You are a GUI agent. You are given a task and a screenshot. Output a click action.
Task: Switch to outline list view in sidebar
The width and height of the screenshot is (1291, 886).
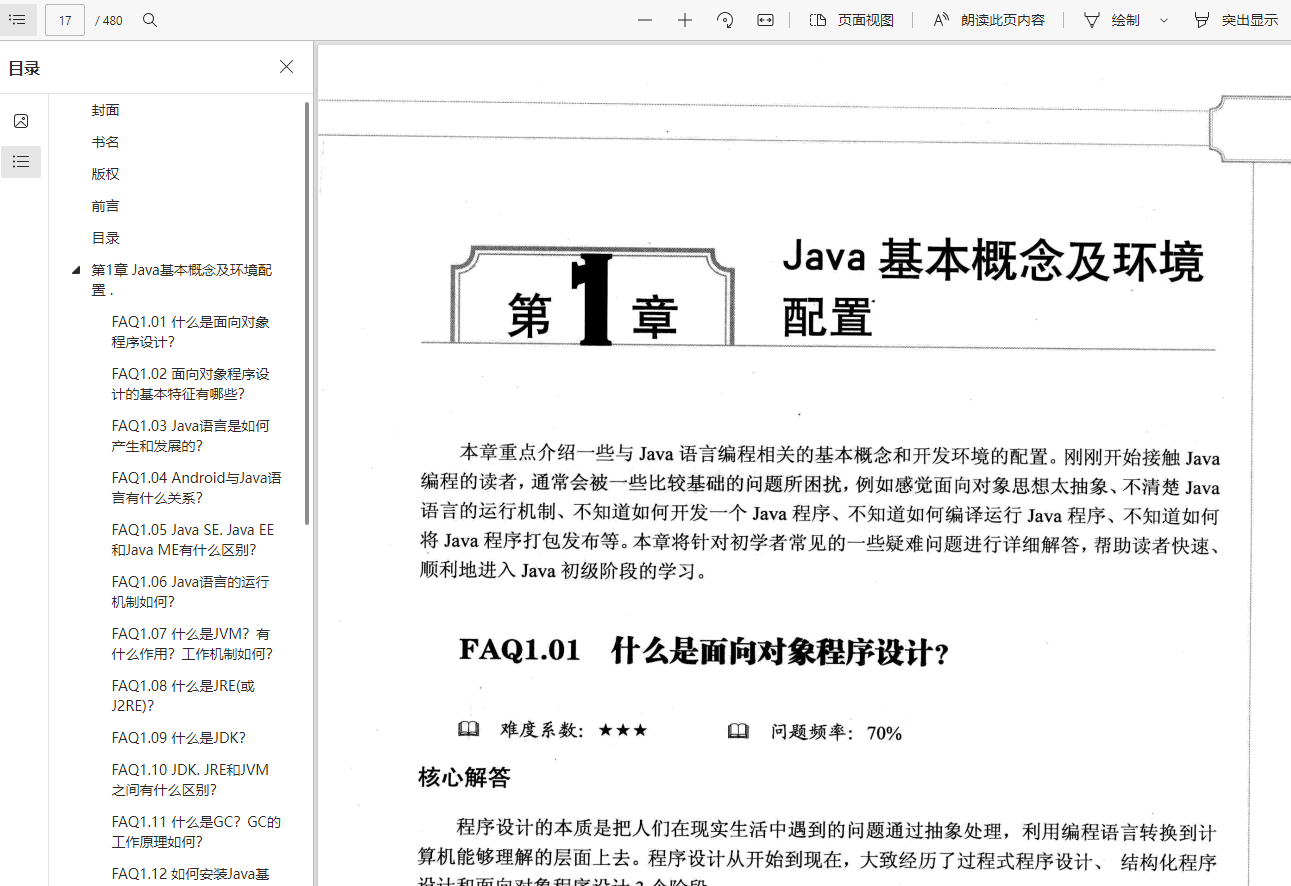[x=21, y=161]
